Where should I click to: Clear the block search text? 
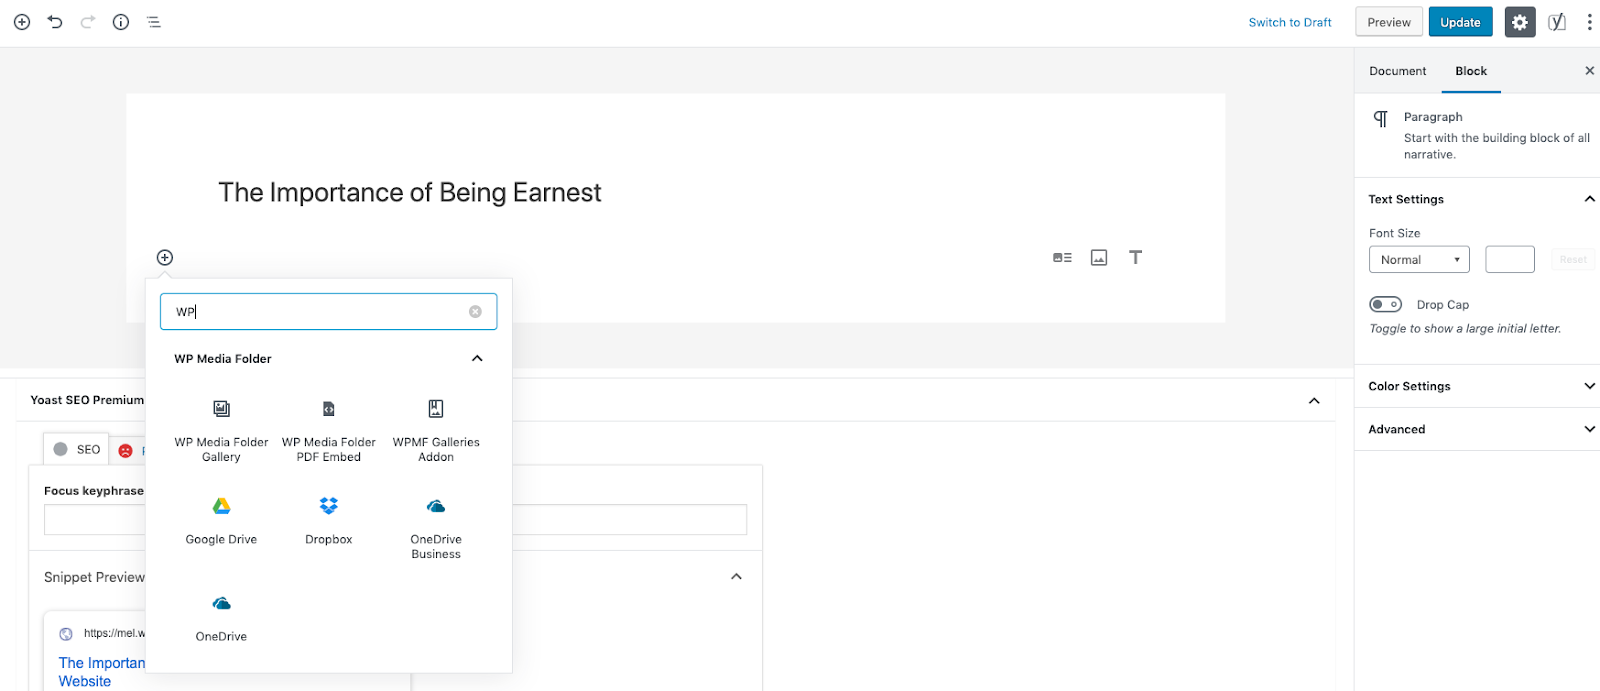(475, 312)
